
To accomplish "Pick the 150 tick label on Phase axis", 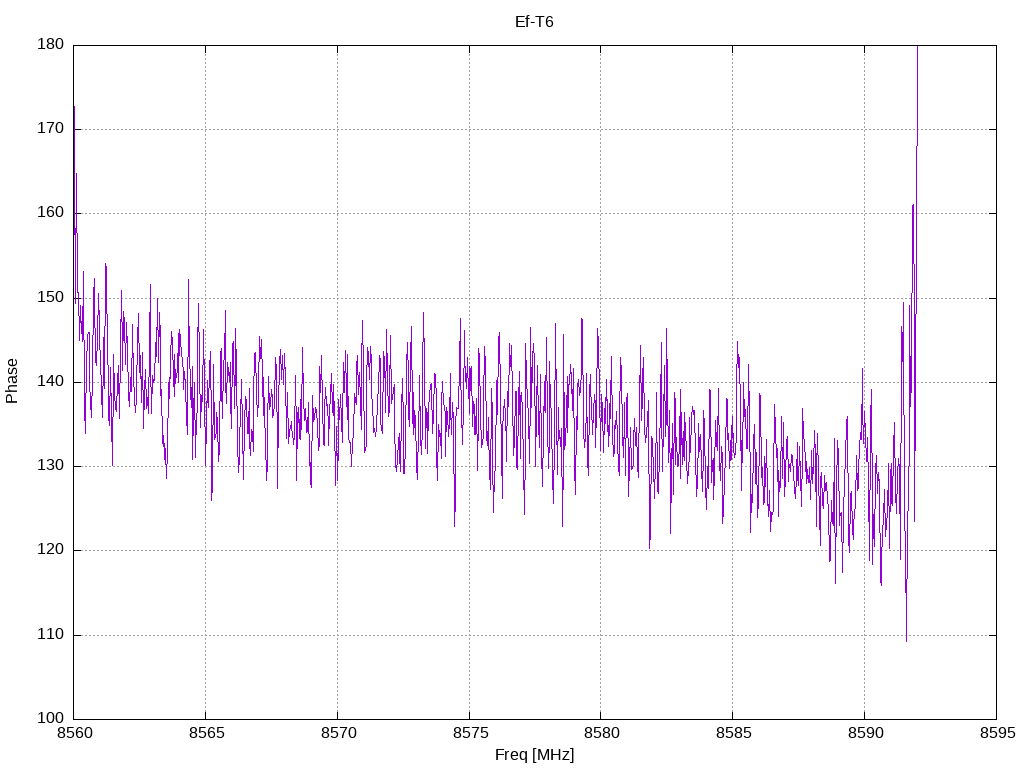I will click(x=51, y=297).
